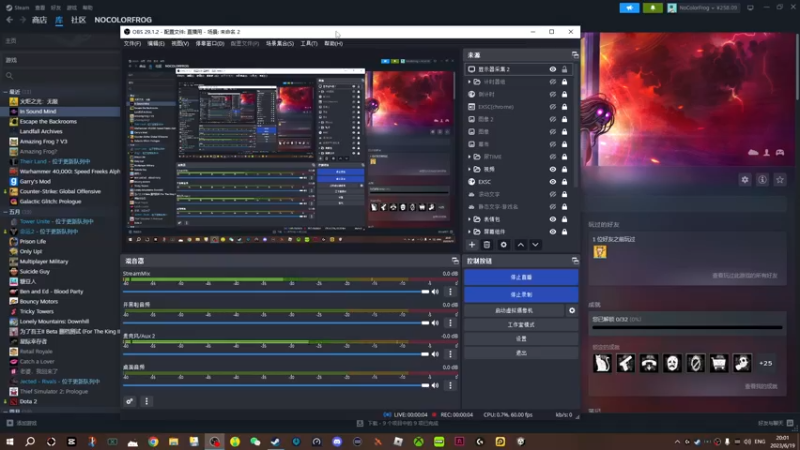800x450 pixels.
Task: Pop out the Sources dock panel
Action: [x=575, y=55]
